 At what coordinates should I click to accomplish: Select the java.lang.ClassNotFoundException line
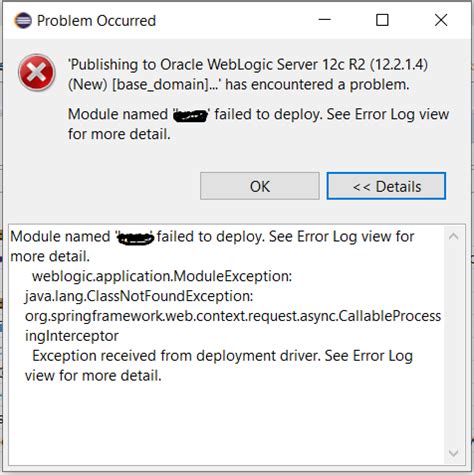pyautogui.click(x=139, y=296)
